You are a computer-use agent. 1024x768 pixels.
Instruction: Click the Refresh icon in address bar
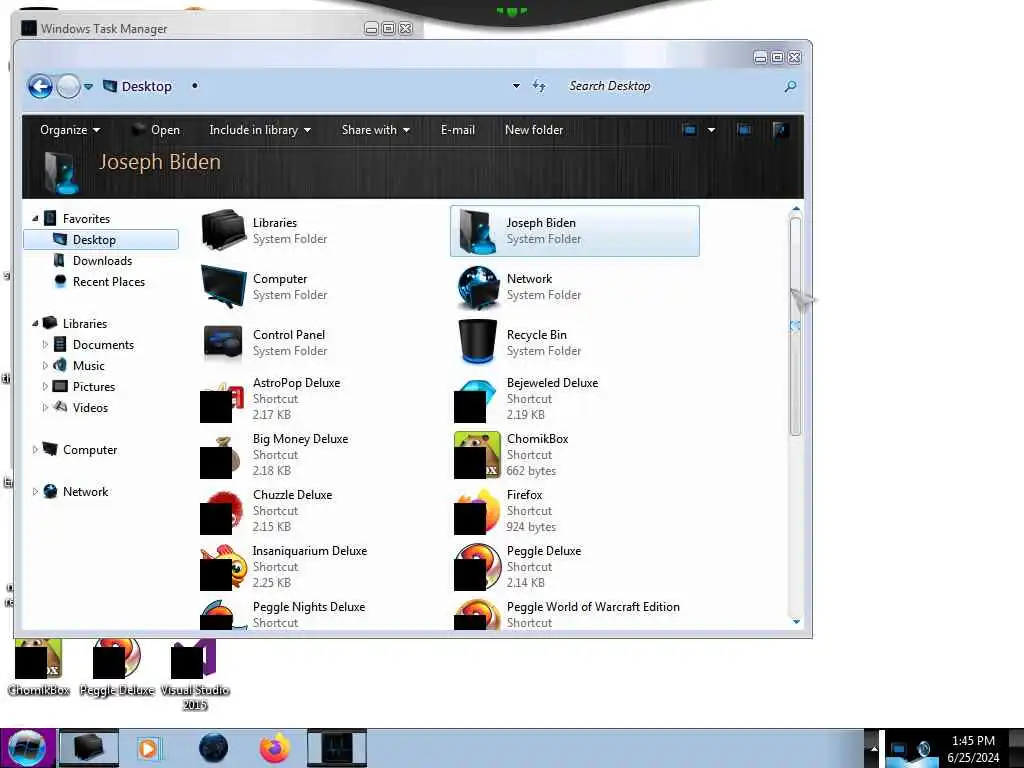click(539, 86)
